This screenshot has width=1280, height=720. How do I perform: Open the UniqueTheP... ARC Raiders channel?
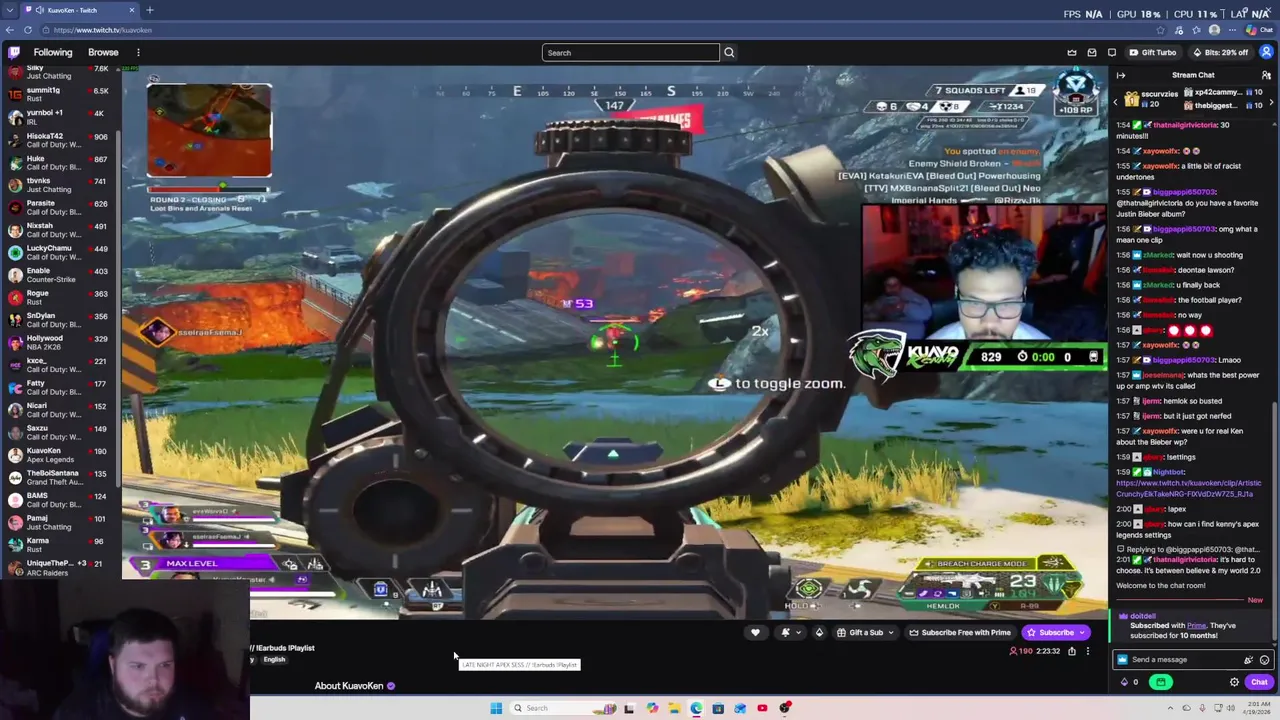[x=60, y=568]
